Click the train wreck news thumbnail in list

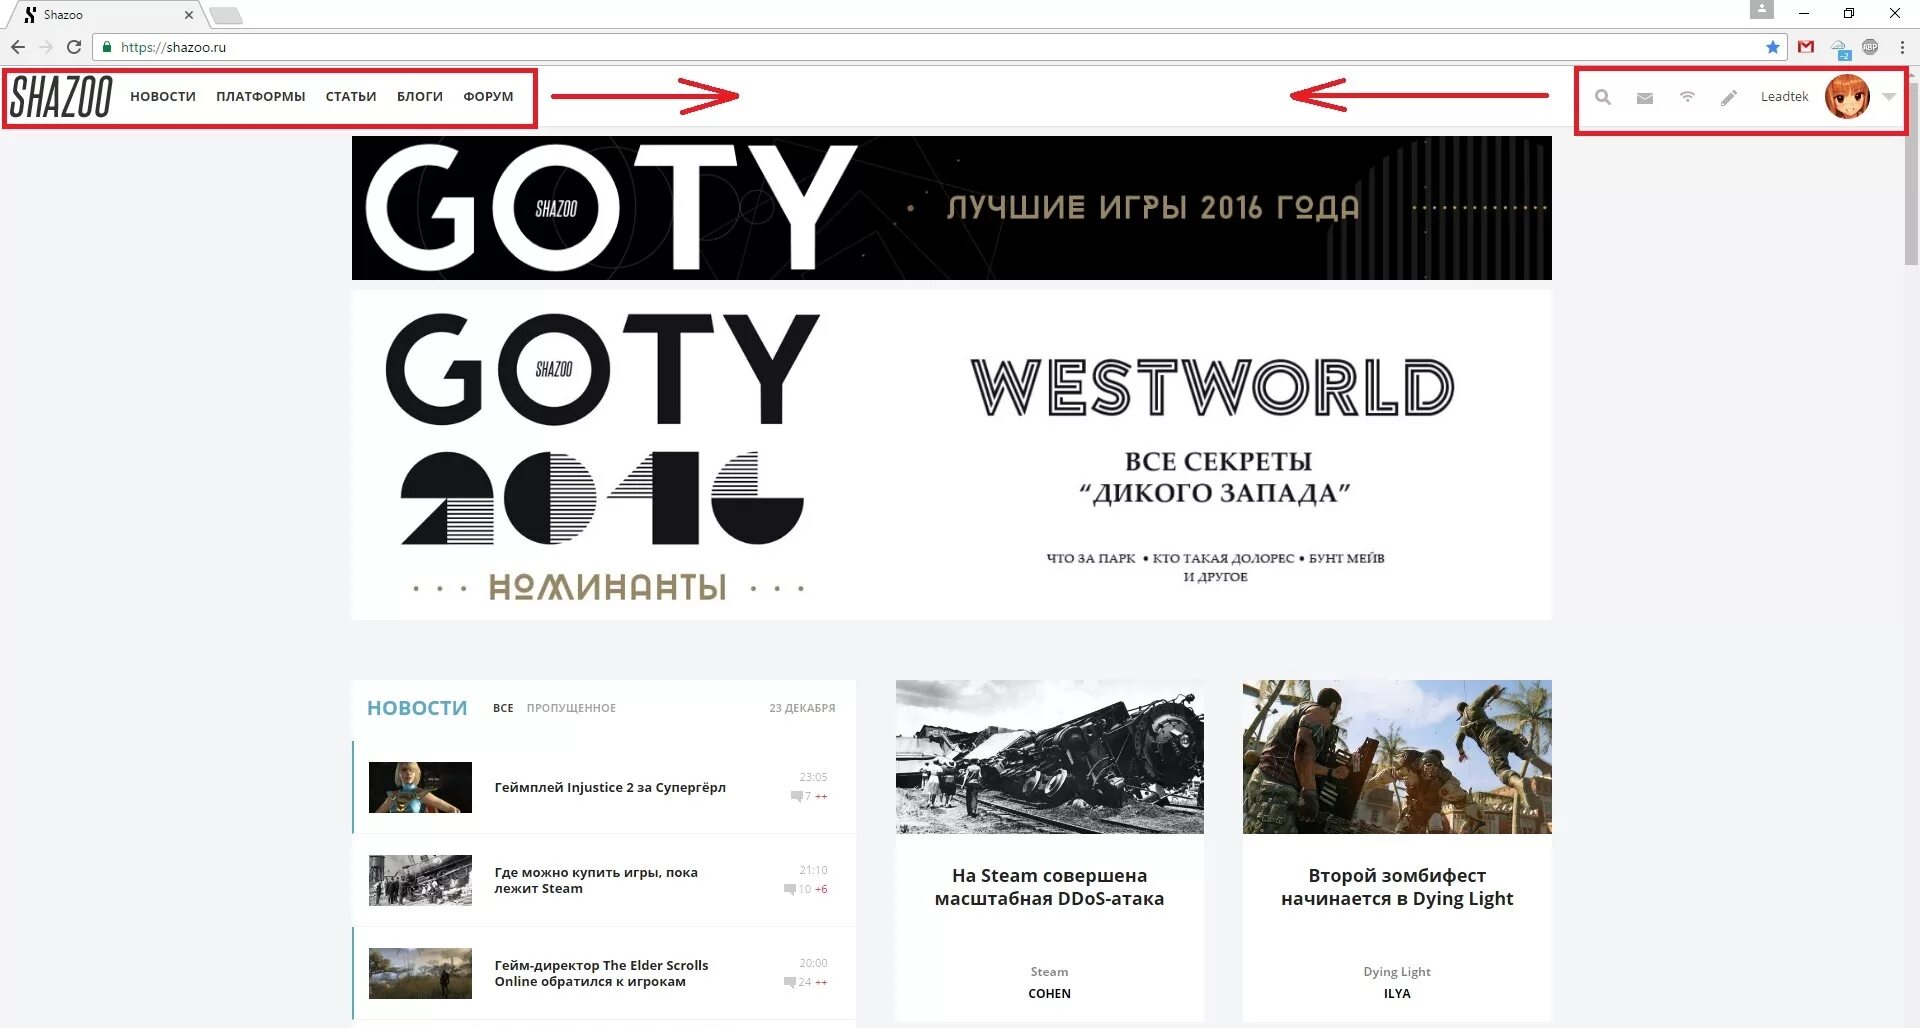[x=420, y=880]
